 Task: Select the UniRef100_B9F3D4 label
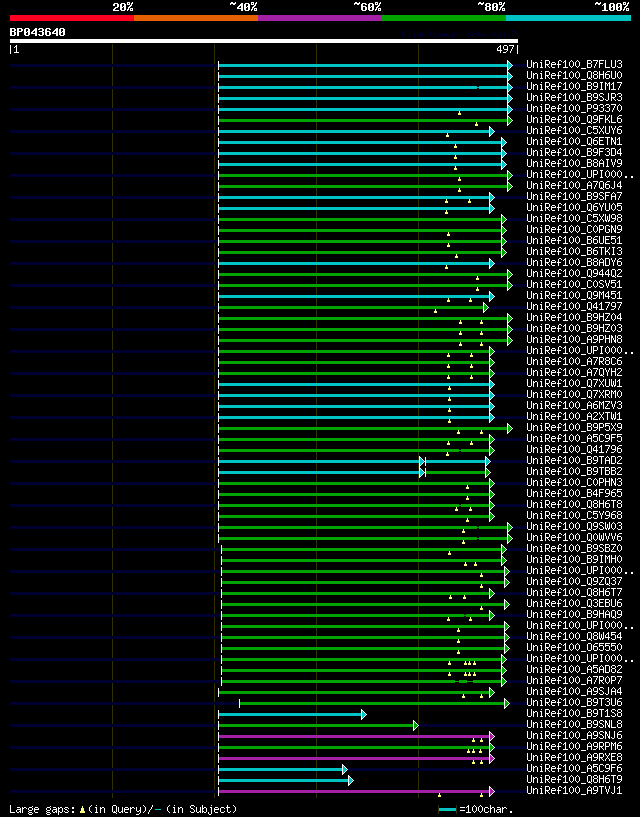tap(574, 153)
